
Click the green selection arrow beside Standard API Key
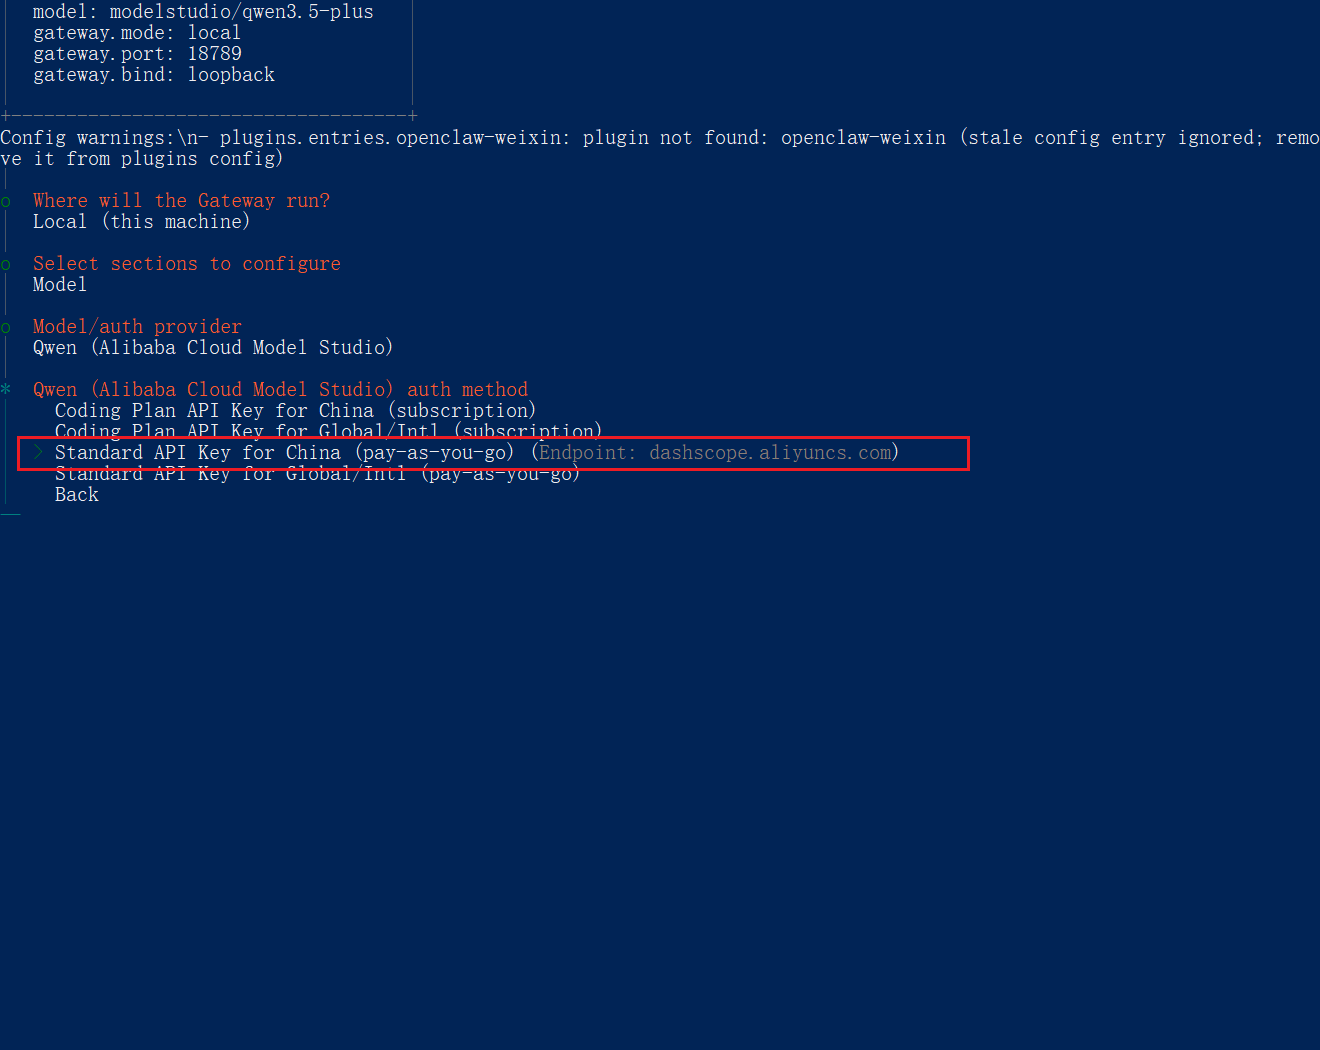[38, 453]
